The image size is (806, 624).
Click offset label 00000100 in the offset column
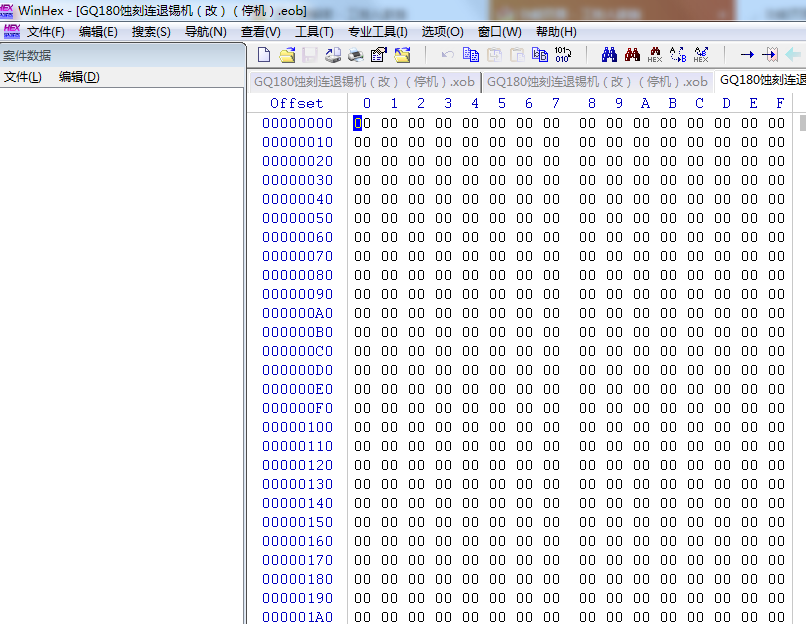click(297, 427)
